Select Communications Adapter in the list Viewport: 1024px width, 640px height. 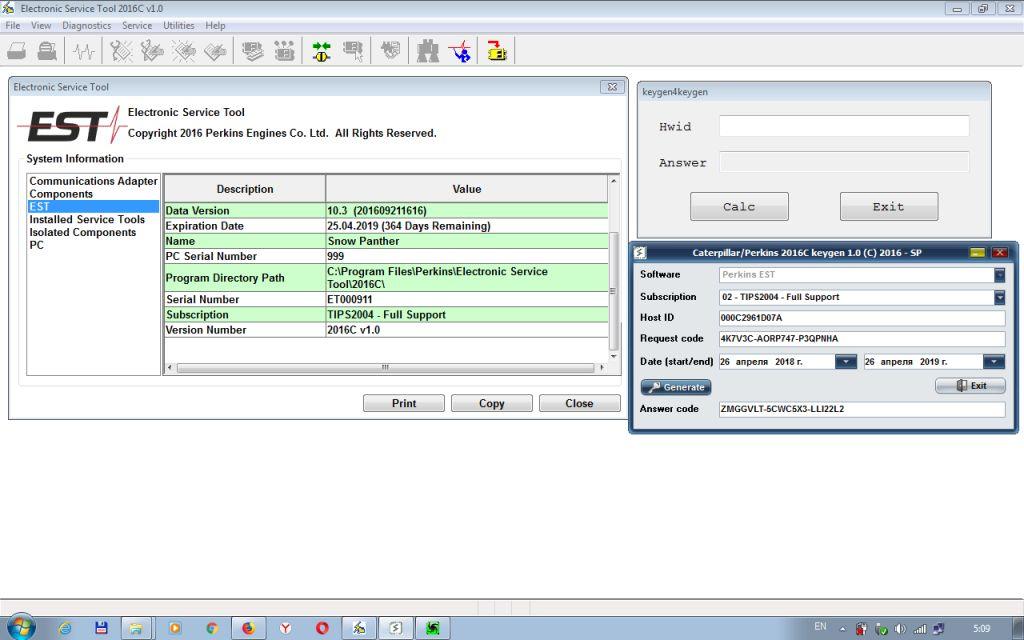tap(93, 181)
